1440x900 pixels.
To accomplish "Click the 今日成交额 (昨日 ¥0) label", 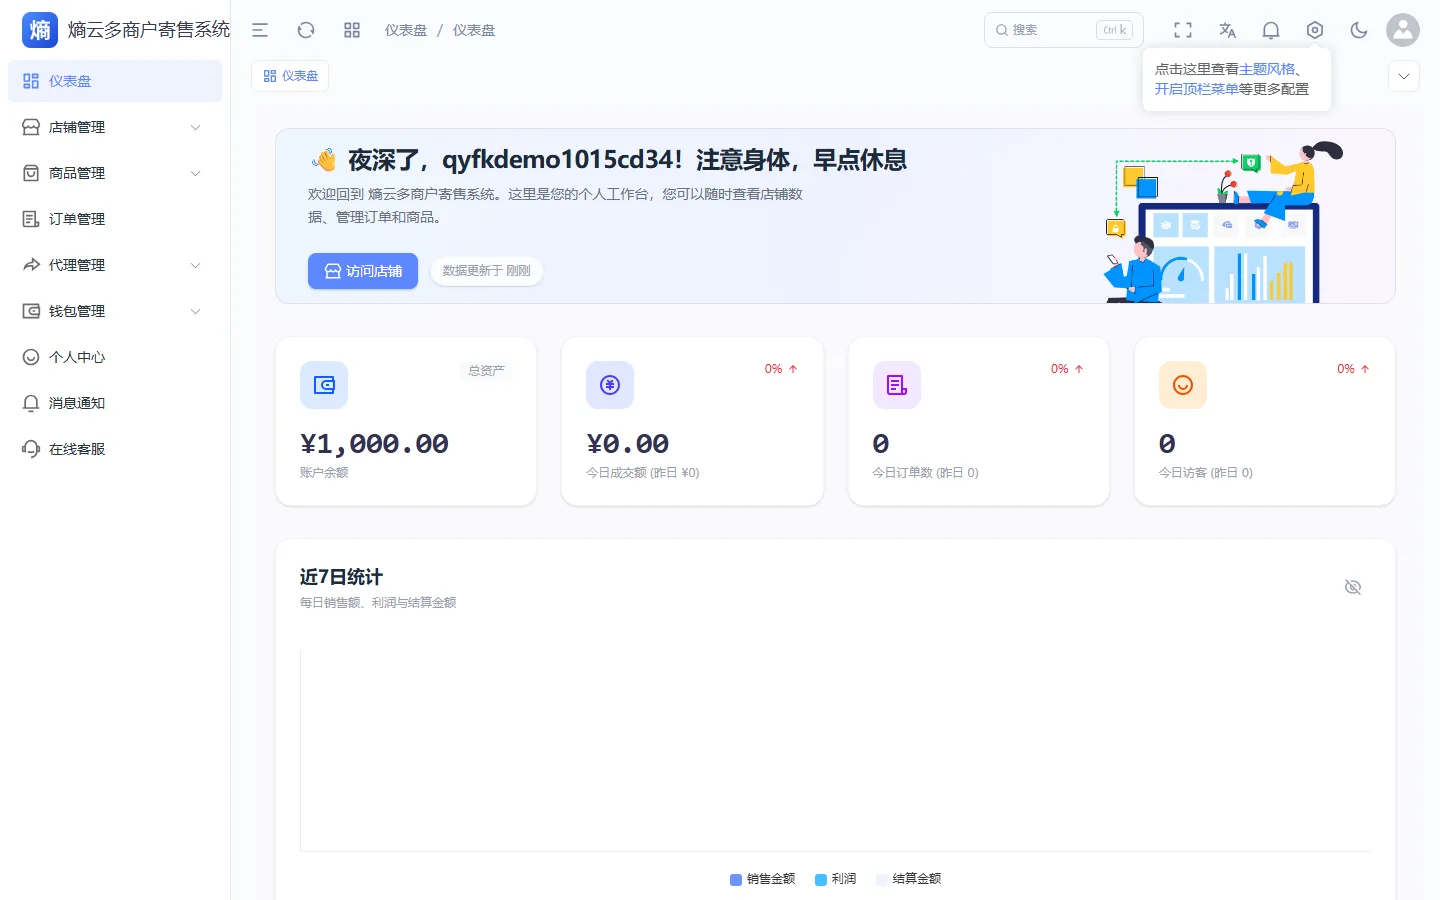I will [x=643, y=473].
